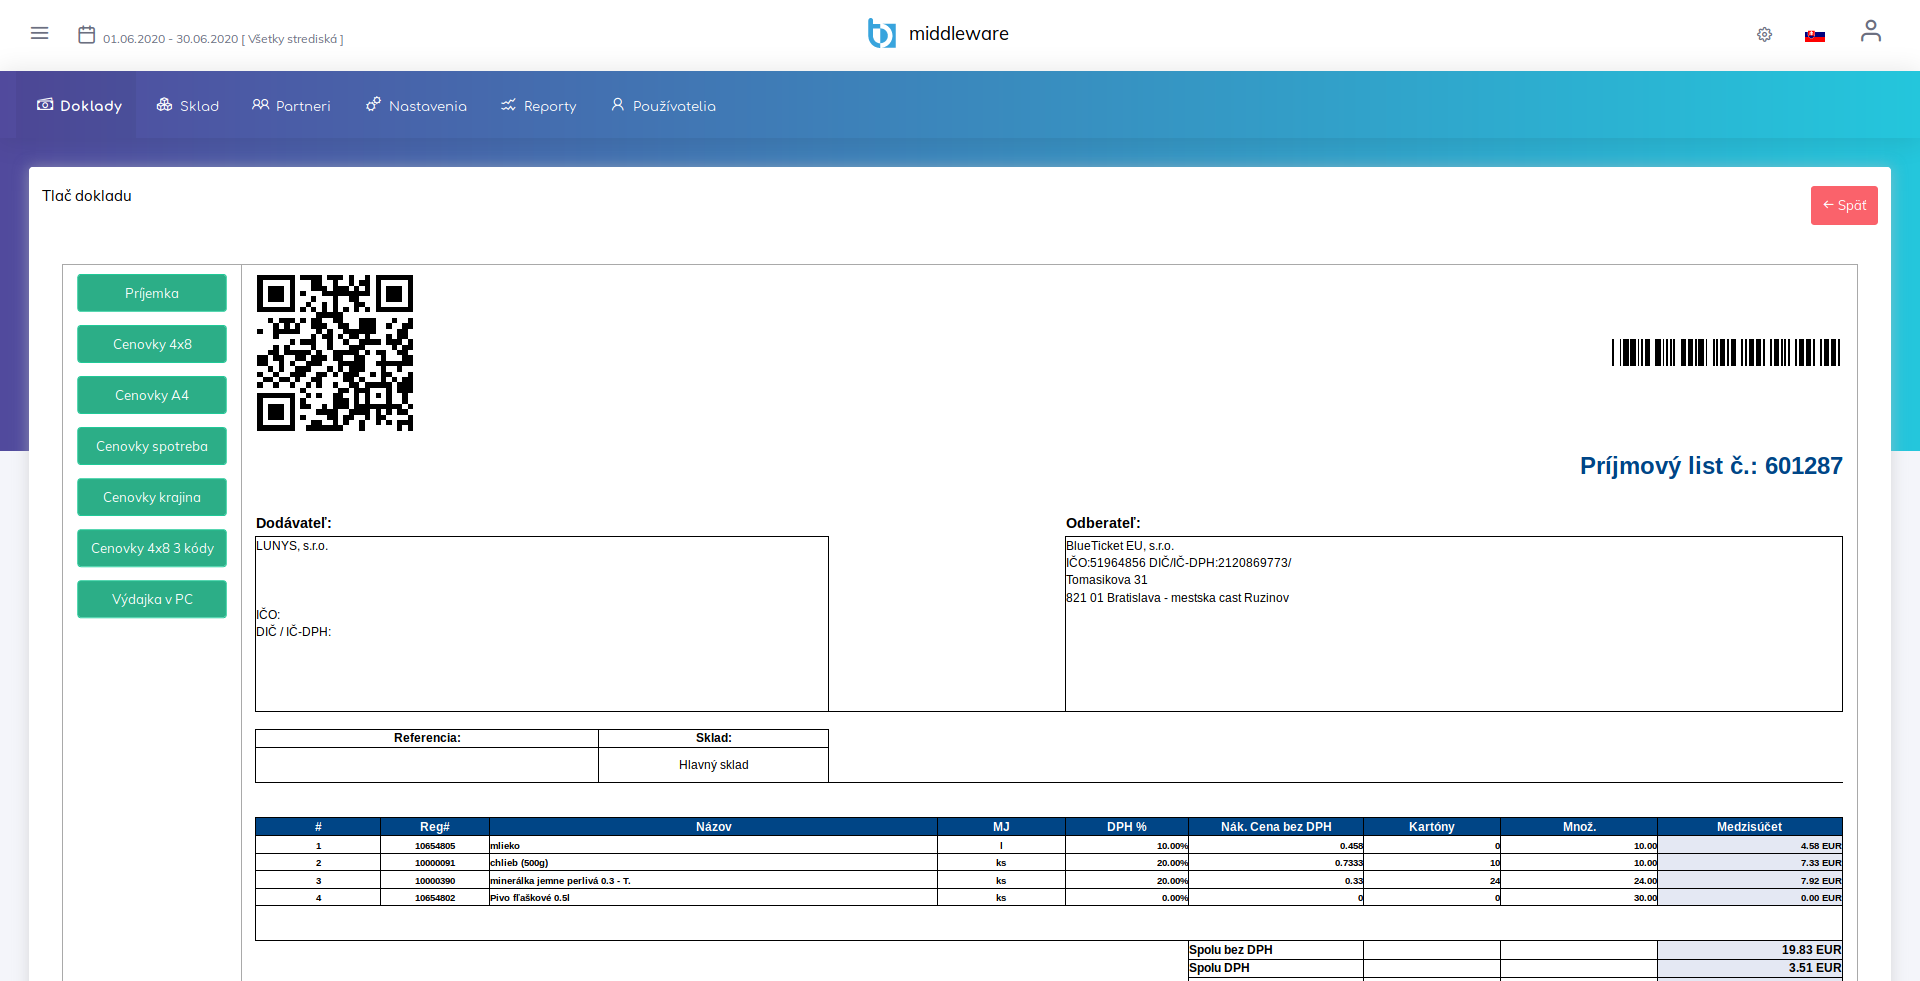Open the user profile icon
1920x981 pixels.
point(1870,32)
